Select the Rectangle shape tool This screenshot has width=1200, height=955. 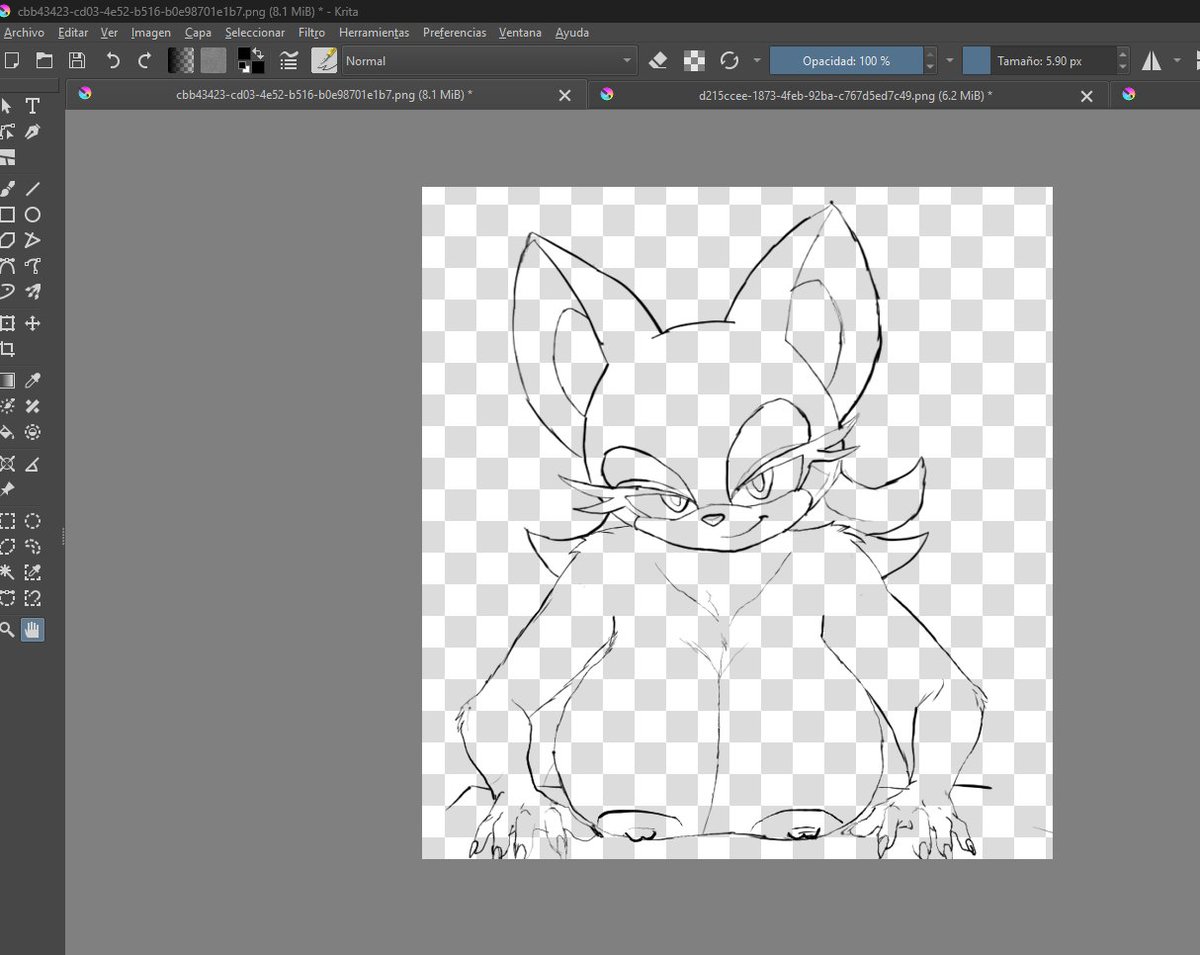pyautogui.click(x=7, y=214)
